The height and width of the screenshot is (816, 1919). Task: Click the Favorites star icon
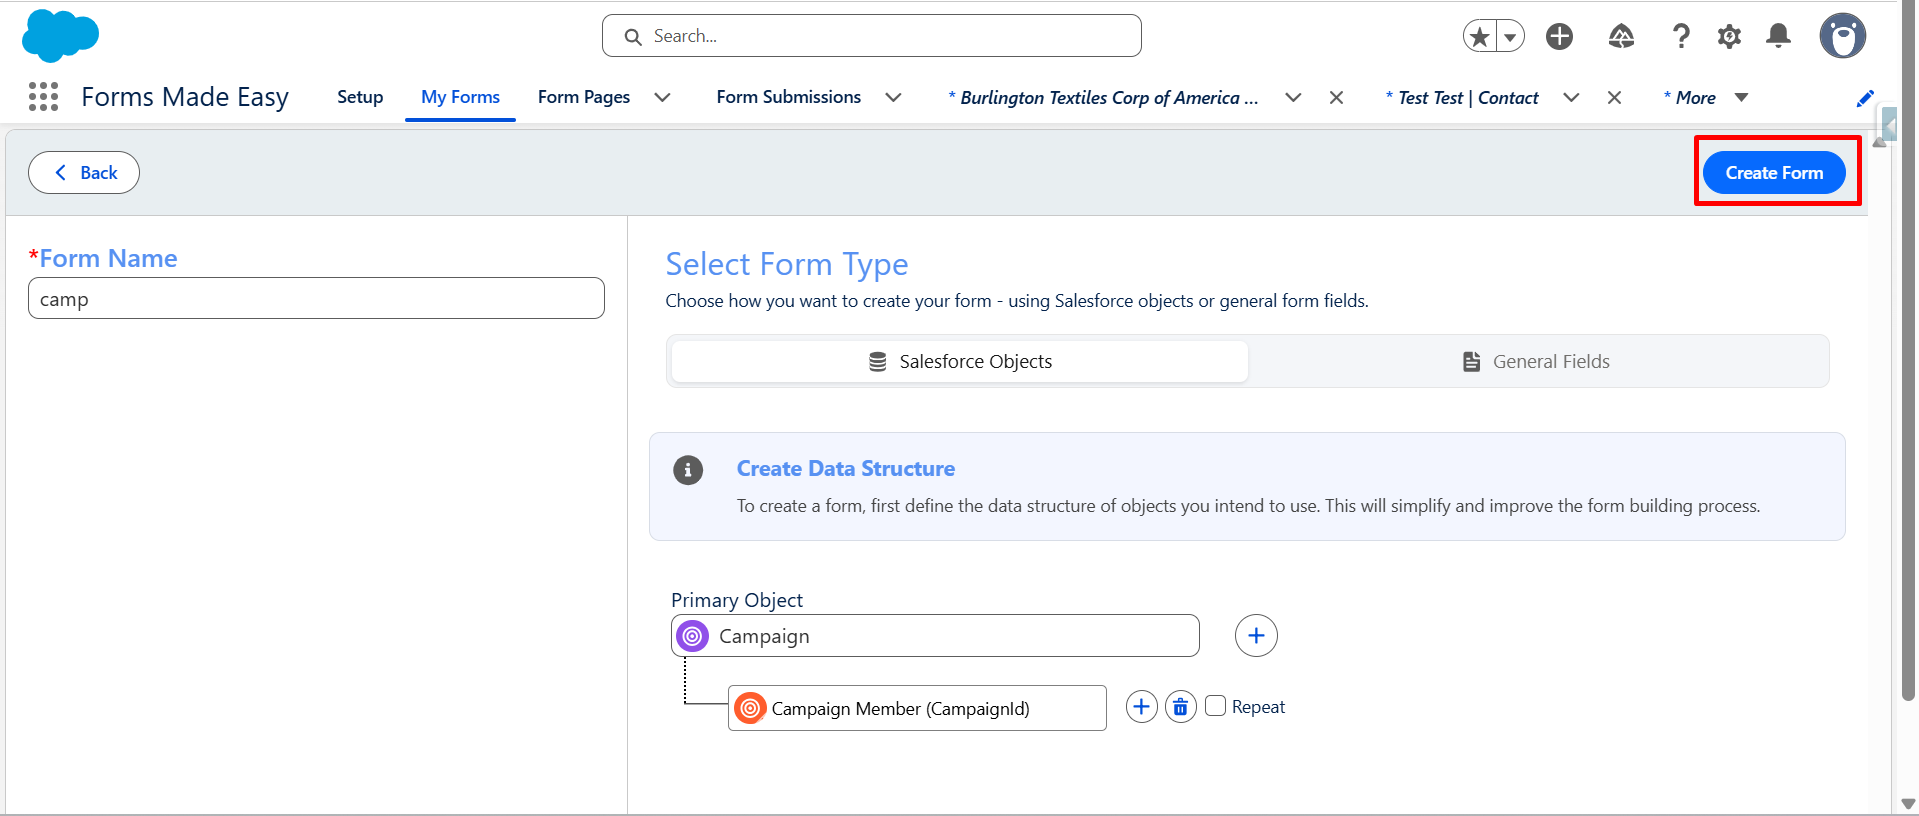[1480, 37]
